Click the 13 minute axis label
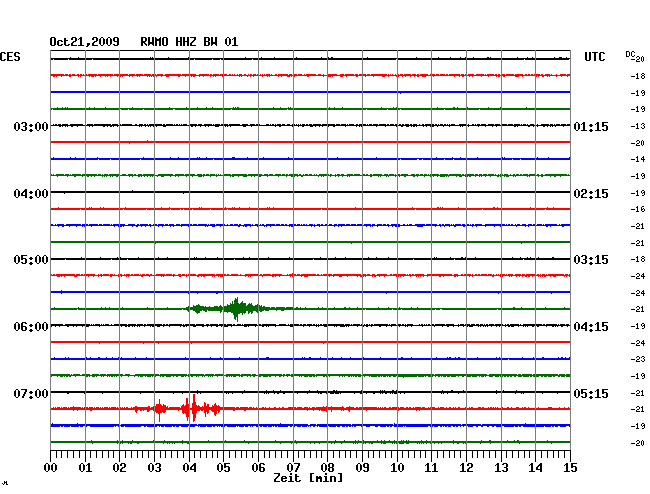This screenshot has height=494, width=650. [x=501, y=467]
